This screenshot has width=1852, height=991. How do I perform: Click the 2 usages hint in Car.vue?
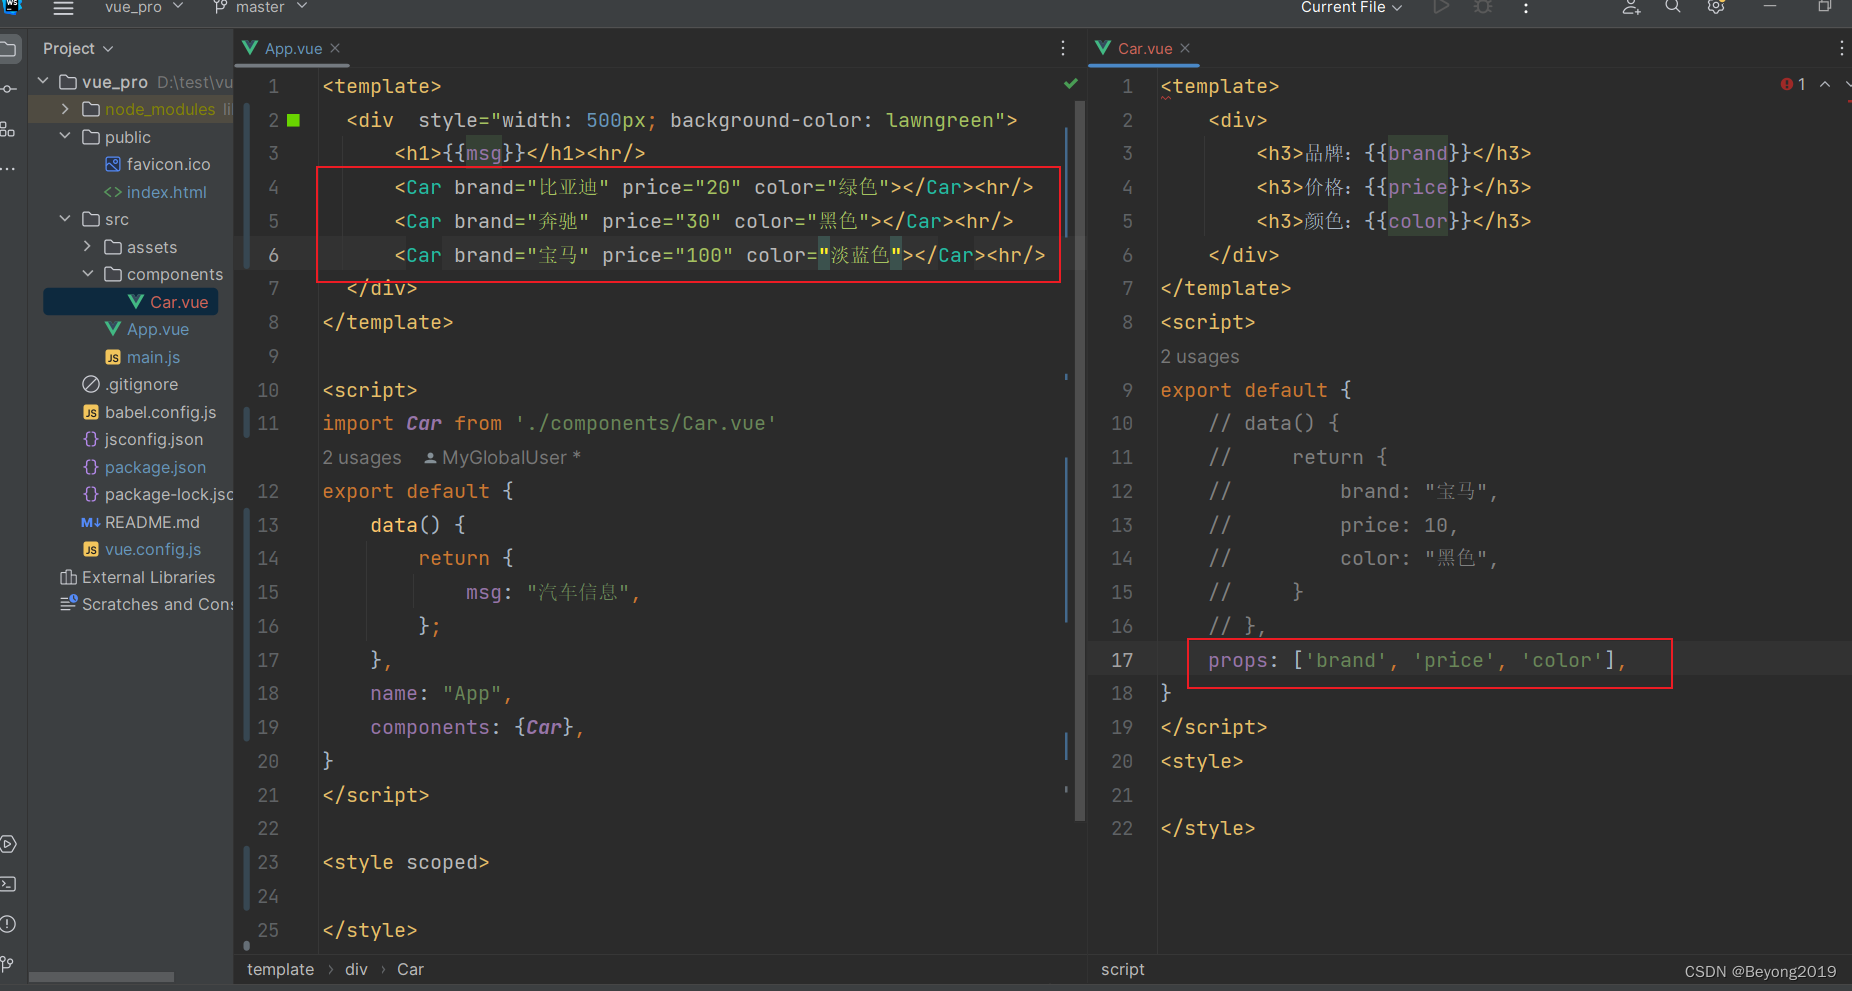point(1200,357)
